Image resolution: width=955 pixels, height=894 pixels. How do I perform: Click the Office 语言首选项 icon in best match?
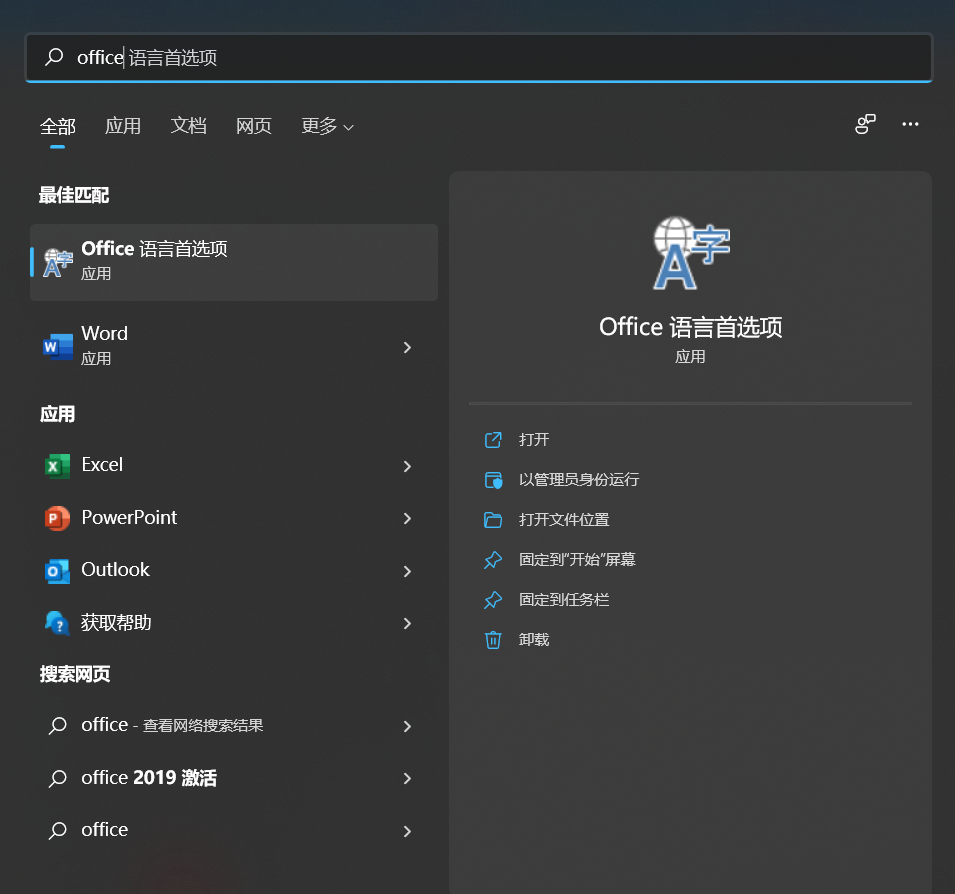pyautogui.click(x=58, y=262)
